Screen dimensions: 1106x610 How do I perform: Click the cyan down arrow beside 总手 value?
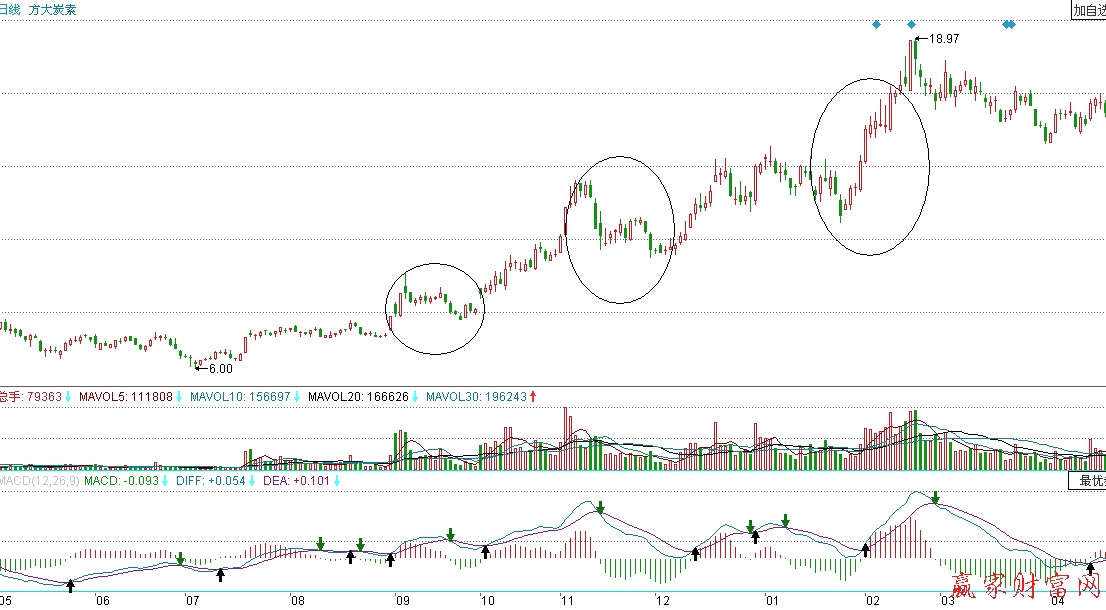pyautogui.click(x=68, y=397)
